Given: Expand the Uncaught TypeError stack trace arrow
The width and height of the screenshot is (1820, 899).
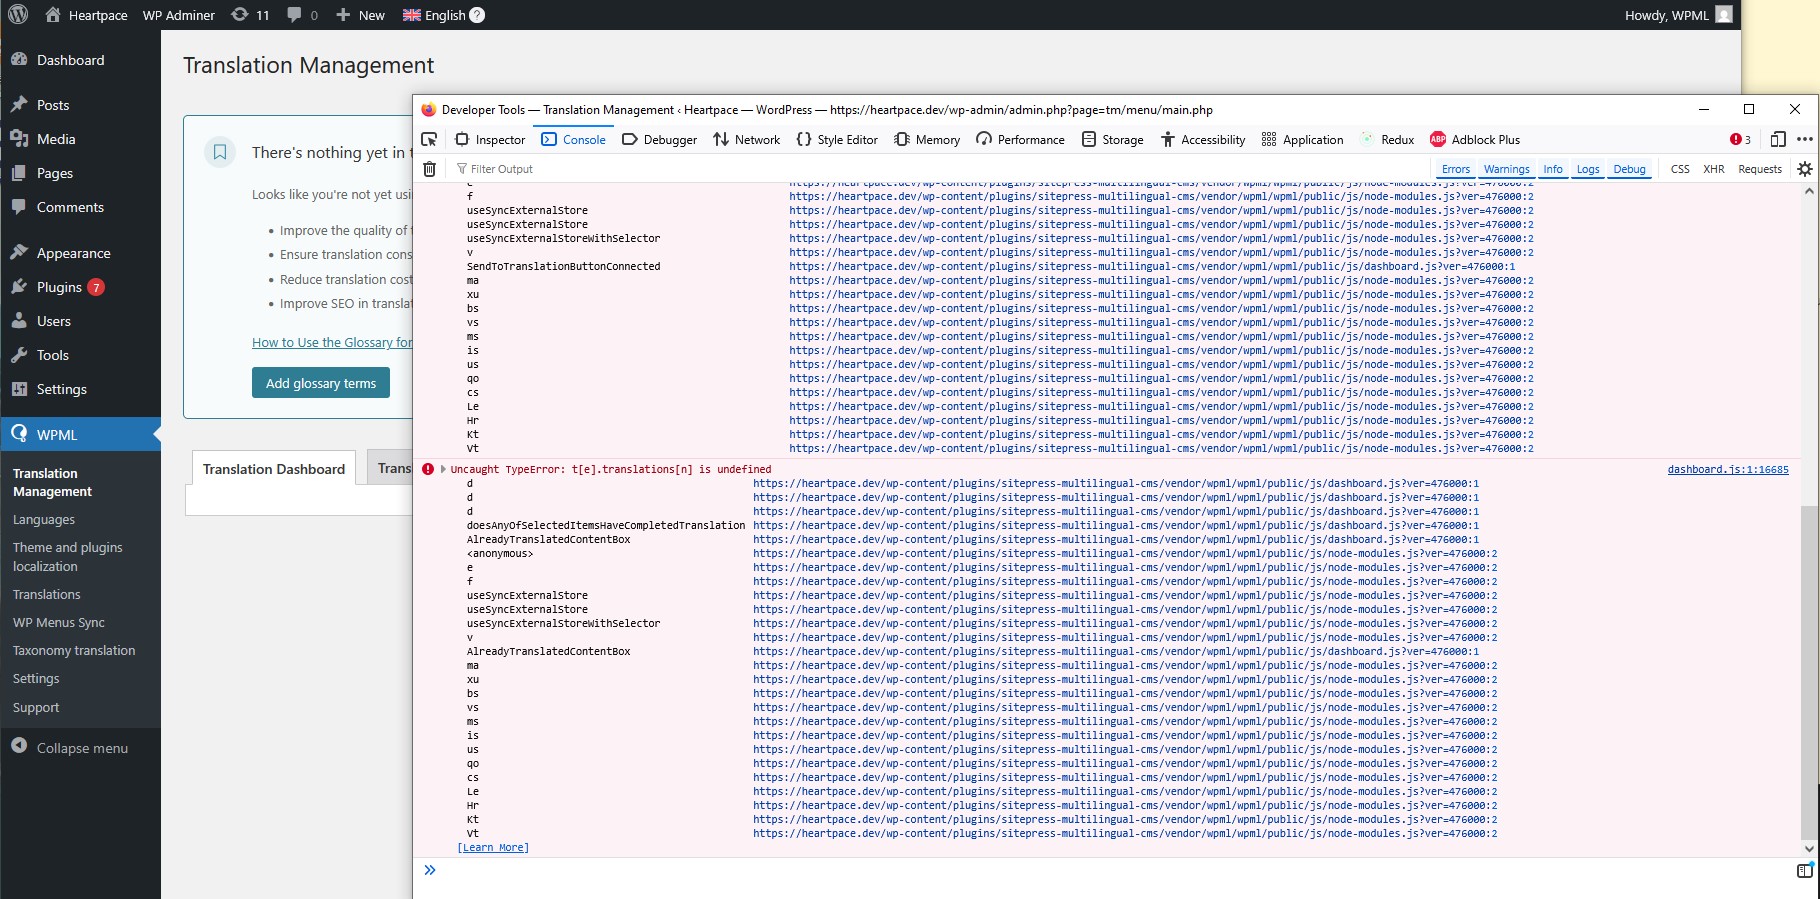Looking at the screenshot, I should pyautogui.click(x=443, y=469).
